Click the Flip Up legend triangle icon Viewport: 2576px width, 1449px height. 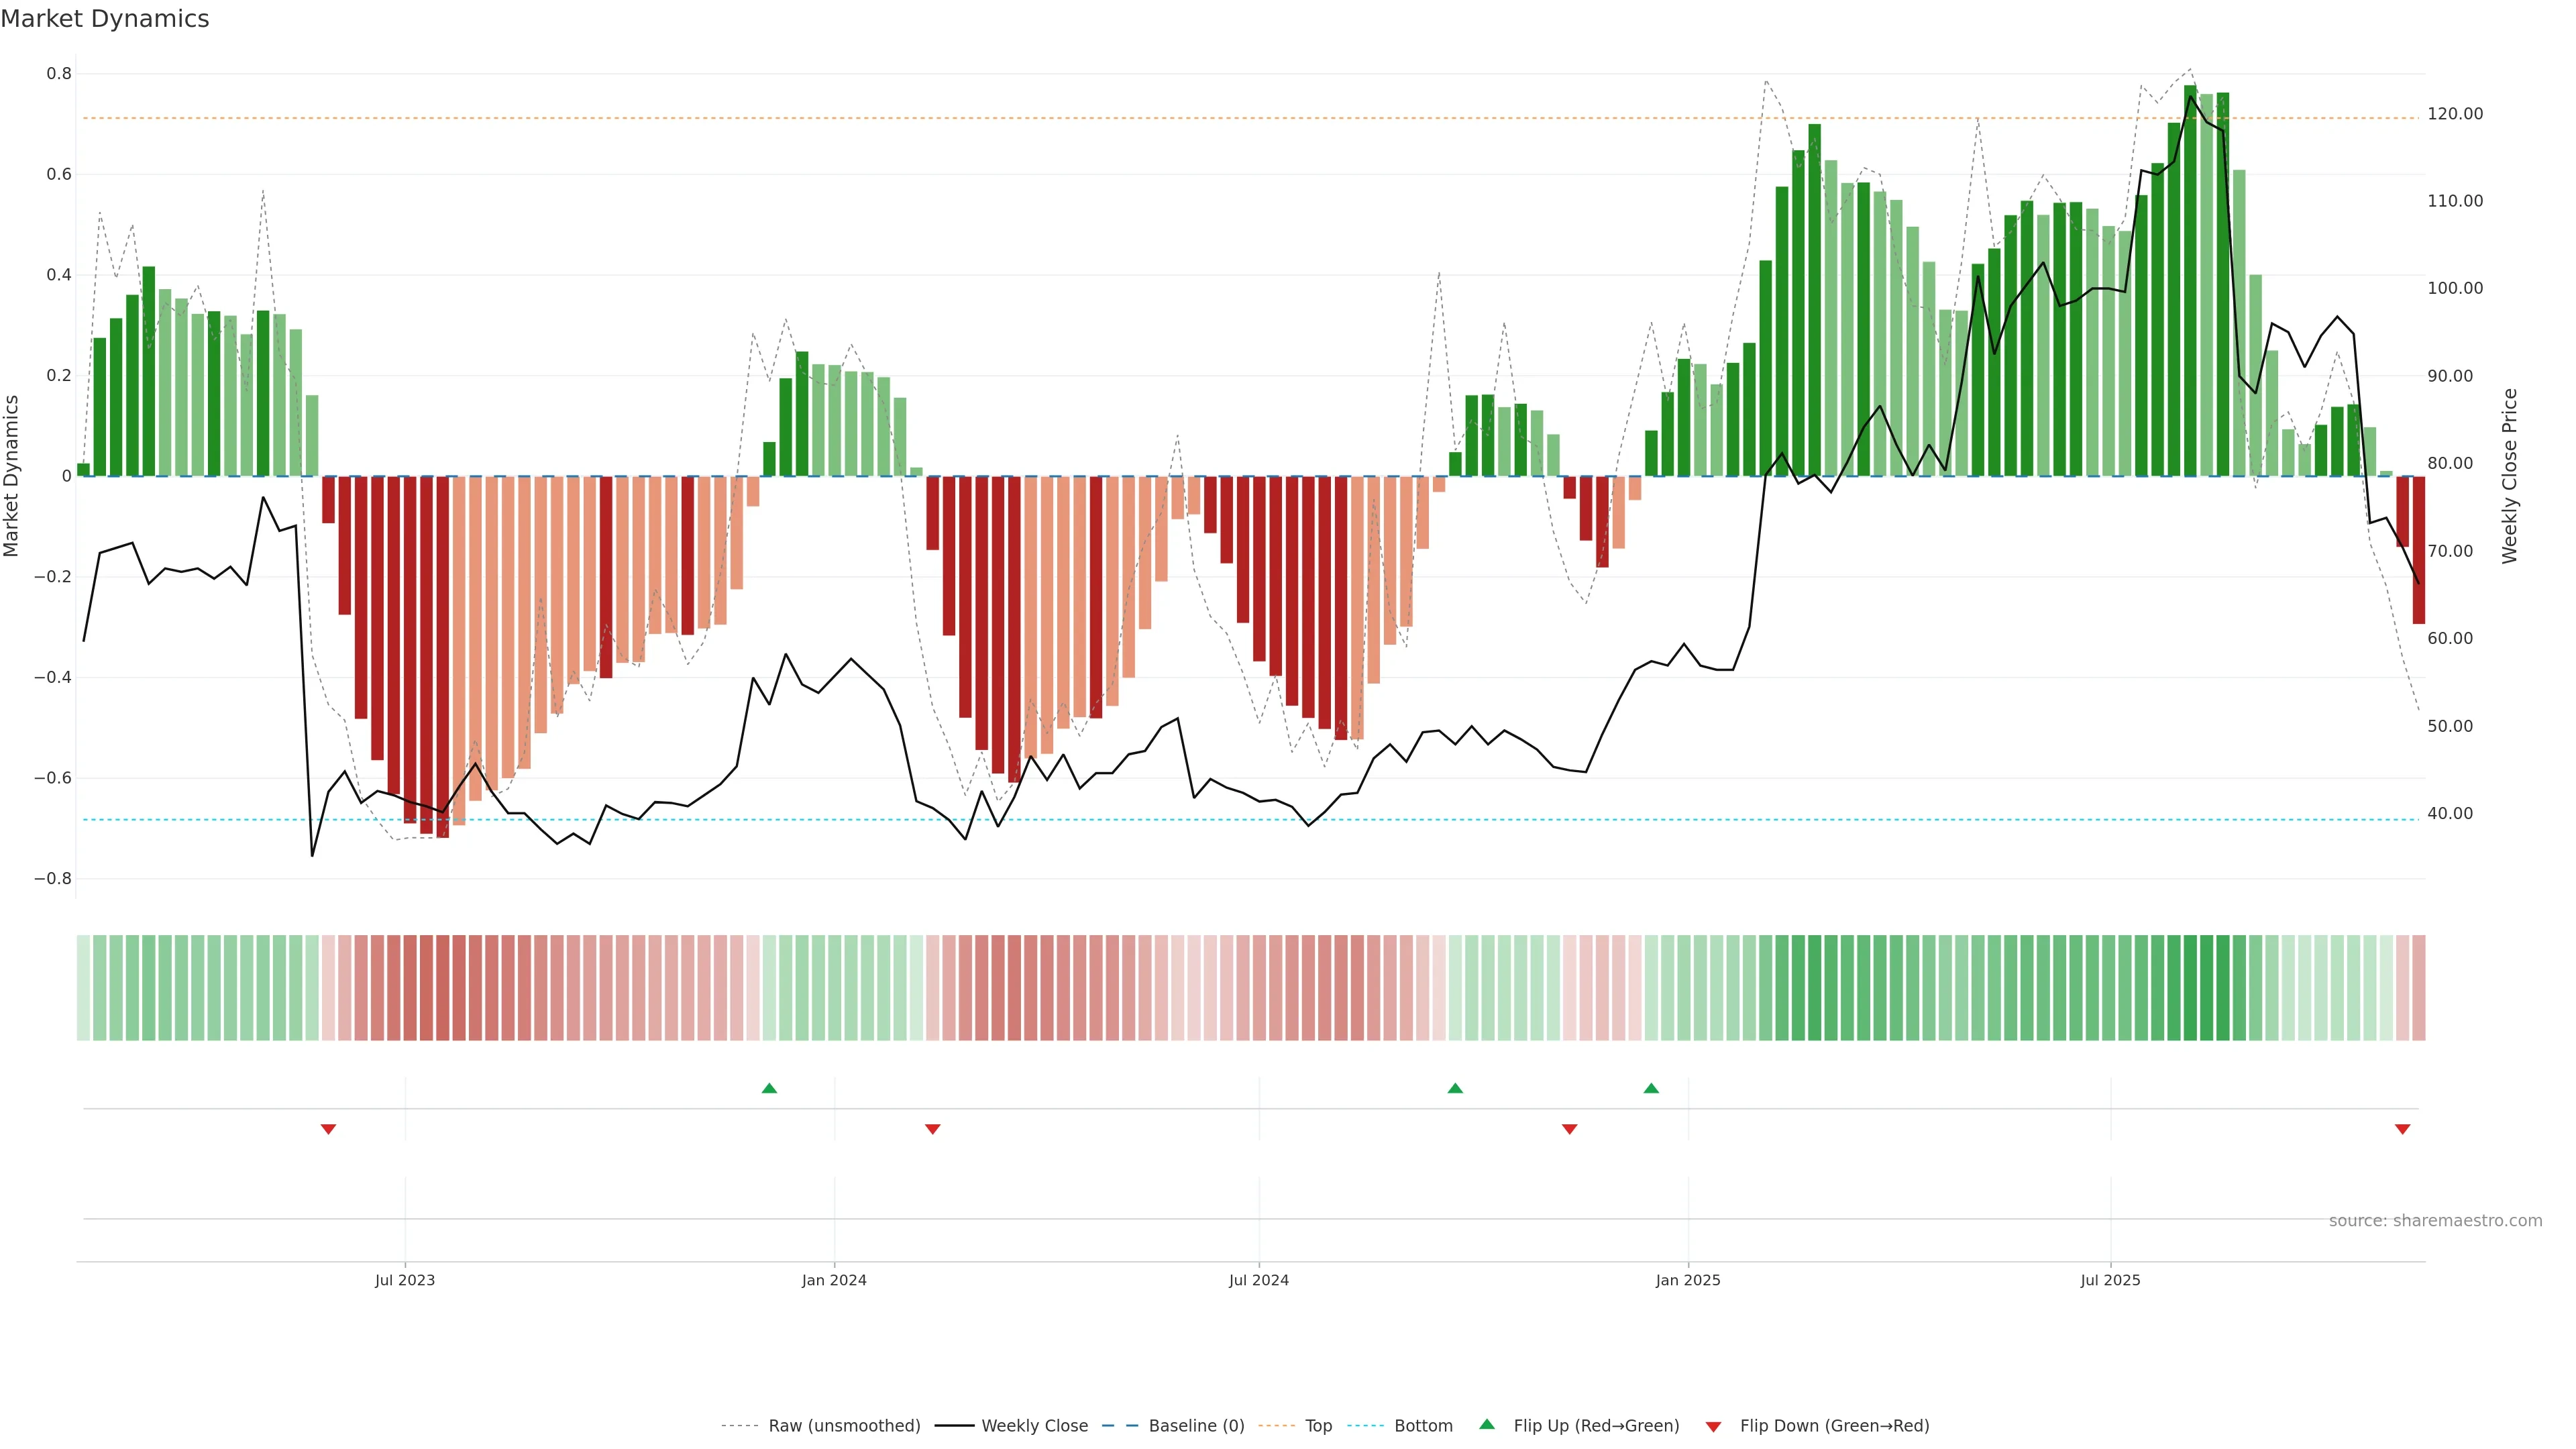coord(1487,1424)
